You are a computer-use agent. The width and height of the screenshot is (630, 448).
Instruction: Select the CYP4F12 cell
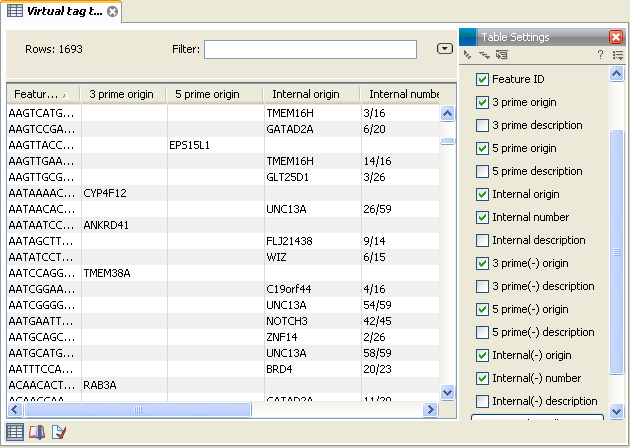click(x=125, y=193)
